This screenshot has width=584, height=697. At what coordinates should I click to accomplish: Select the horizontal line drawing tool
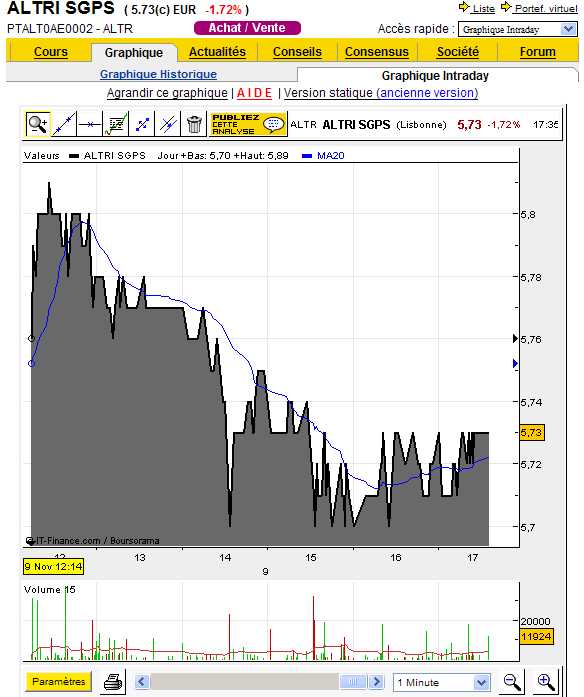[x=90, y=124]
